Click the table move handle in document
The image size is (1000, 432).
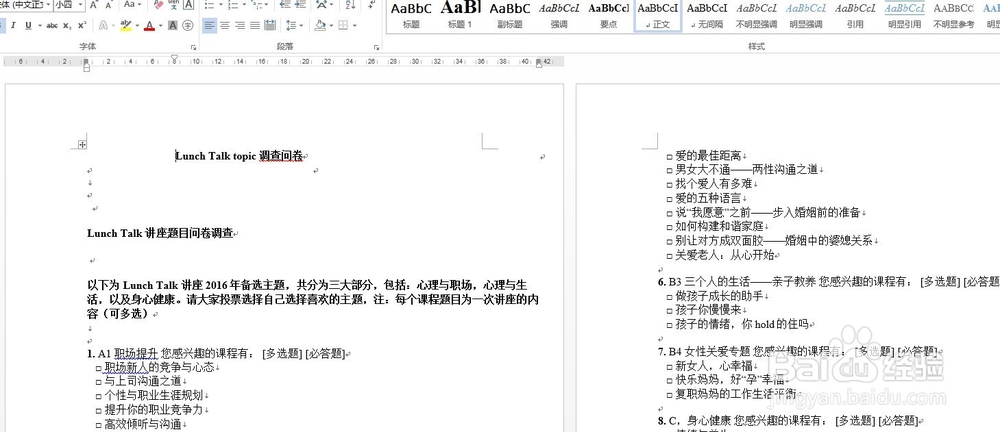point(82,145)
